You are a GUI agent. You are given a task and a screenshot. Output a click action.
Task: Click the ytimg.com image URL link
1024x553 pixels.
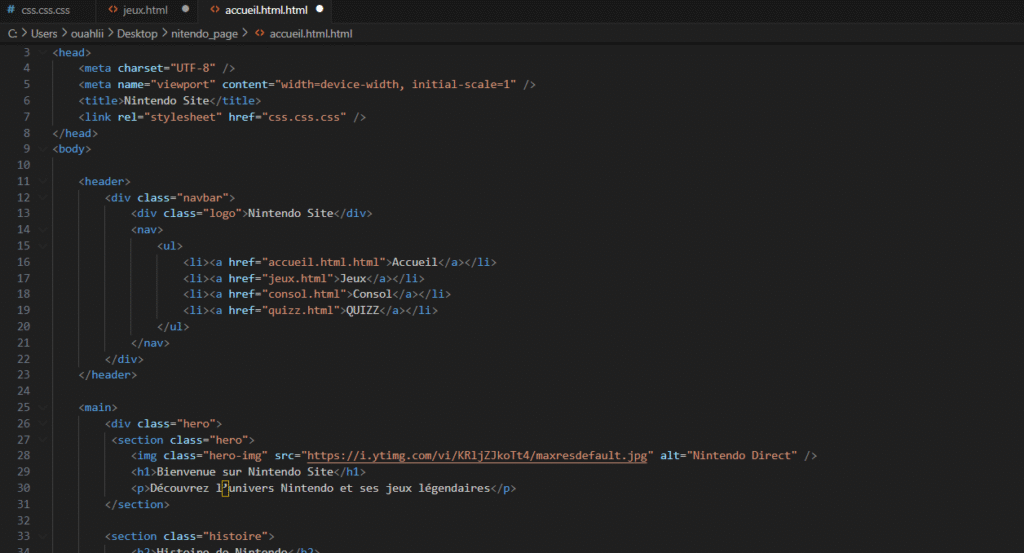click(x=478, y=456)
